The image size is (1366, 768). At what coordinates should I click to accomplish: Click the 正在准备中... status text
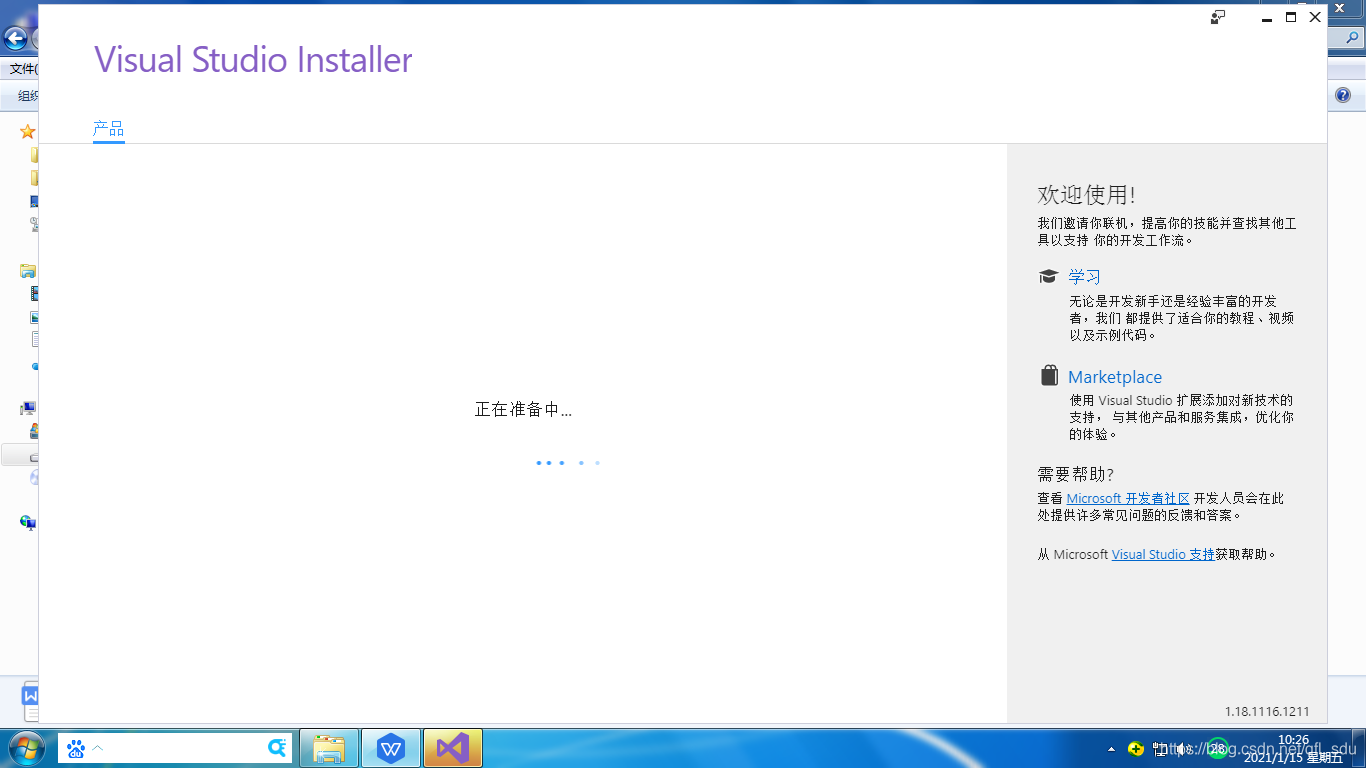coord(523,410)
